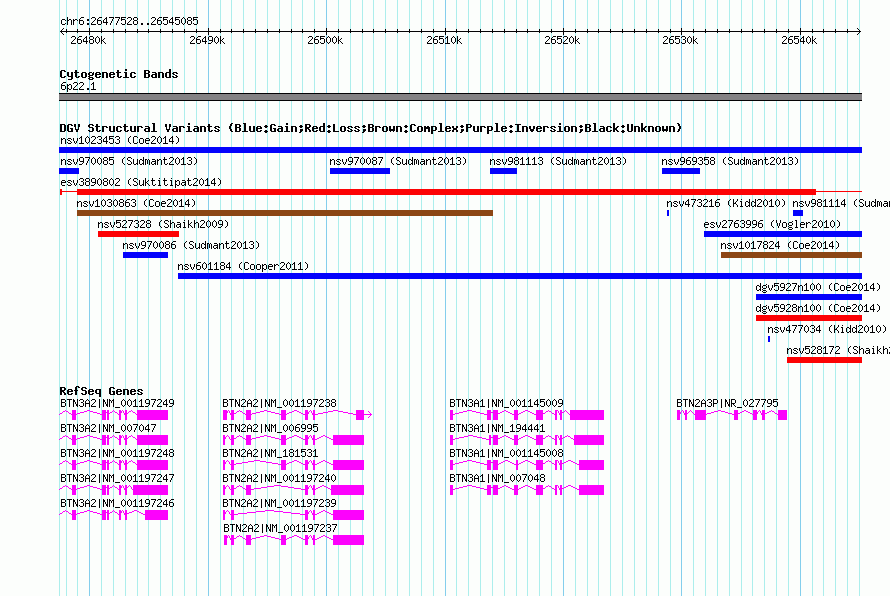Image resolution: width=890 pixels, height=596 pixels.
Task: Click the blue bar under nsv1023453
Action: click(x=460, y=150)
